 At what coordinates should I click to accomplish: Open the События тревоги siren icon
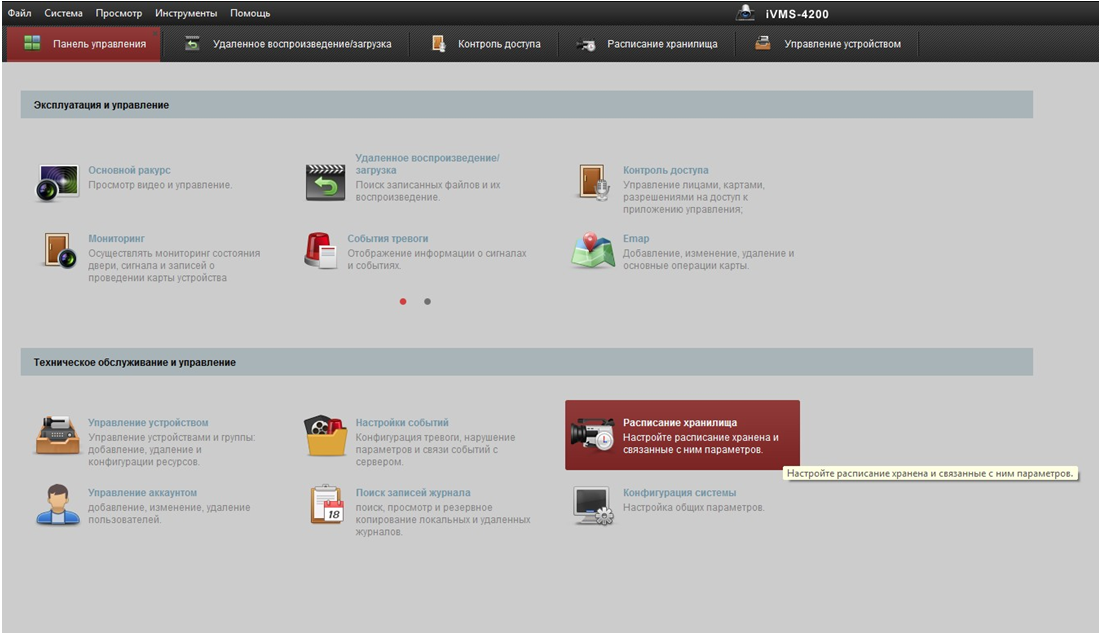click(x=323, y=251)
